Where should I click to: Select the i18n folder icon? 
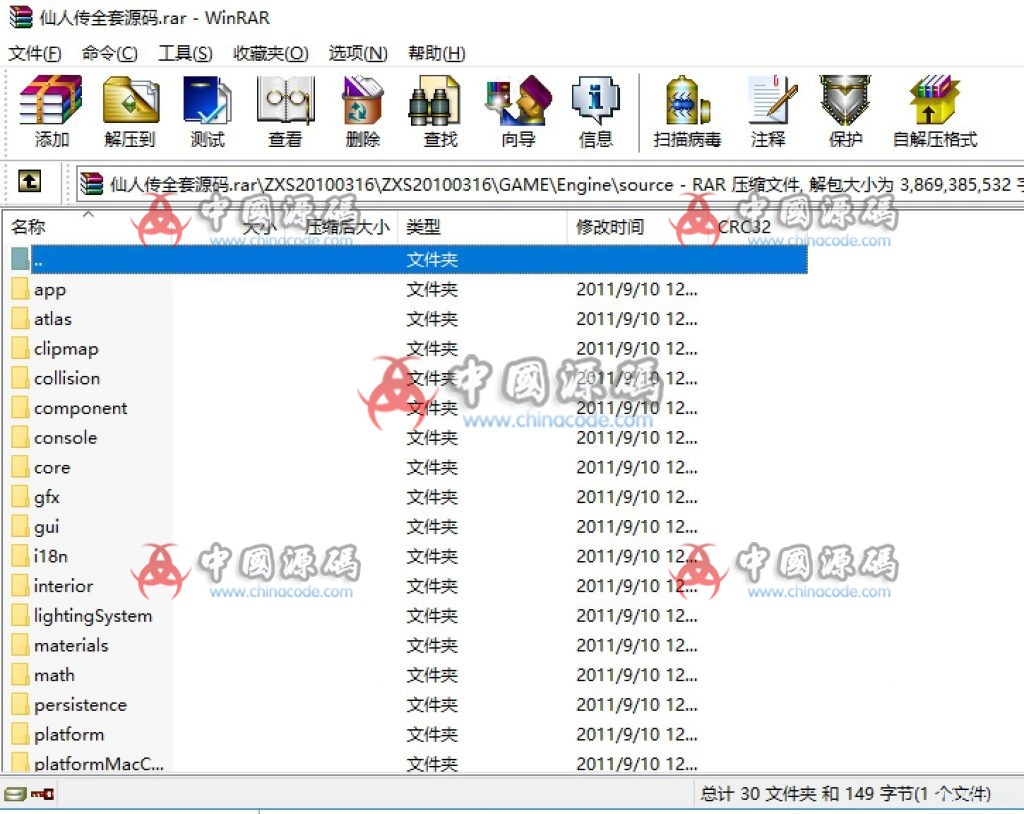tap(20, 556)
